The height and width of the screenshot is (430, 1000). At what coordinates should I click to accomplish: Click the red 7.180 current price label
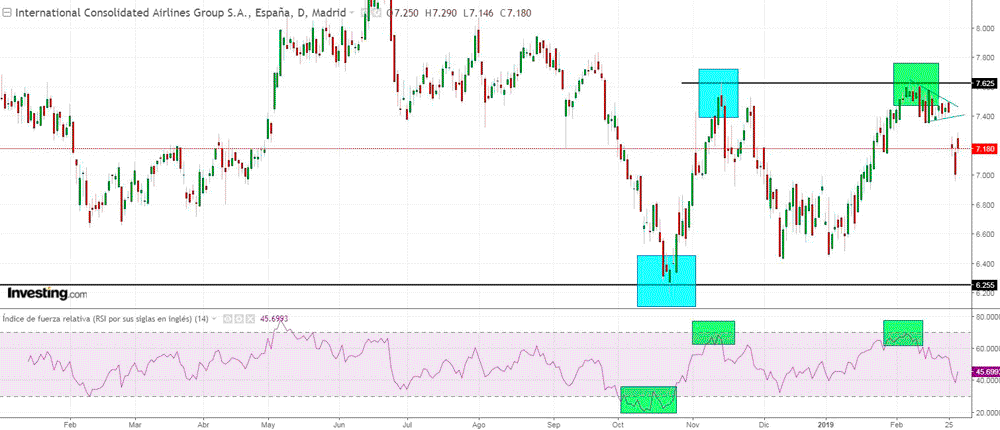pyautogui.click(x=985, y=149)
